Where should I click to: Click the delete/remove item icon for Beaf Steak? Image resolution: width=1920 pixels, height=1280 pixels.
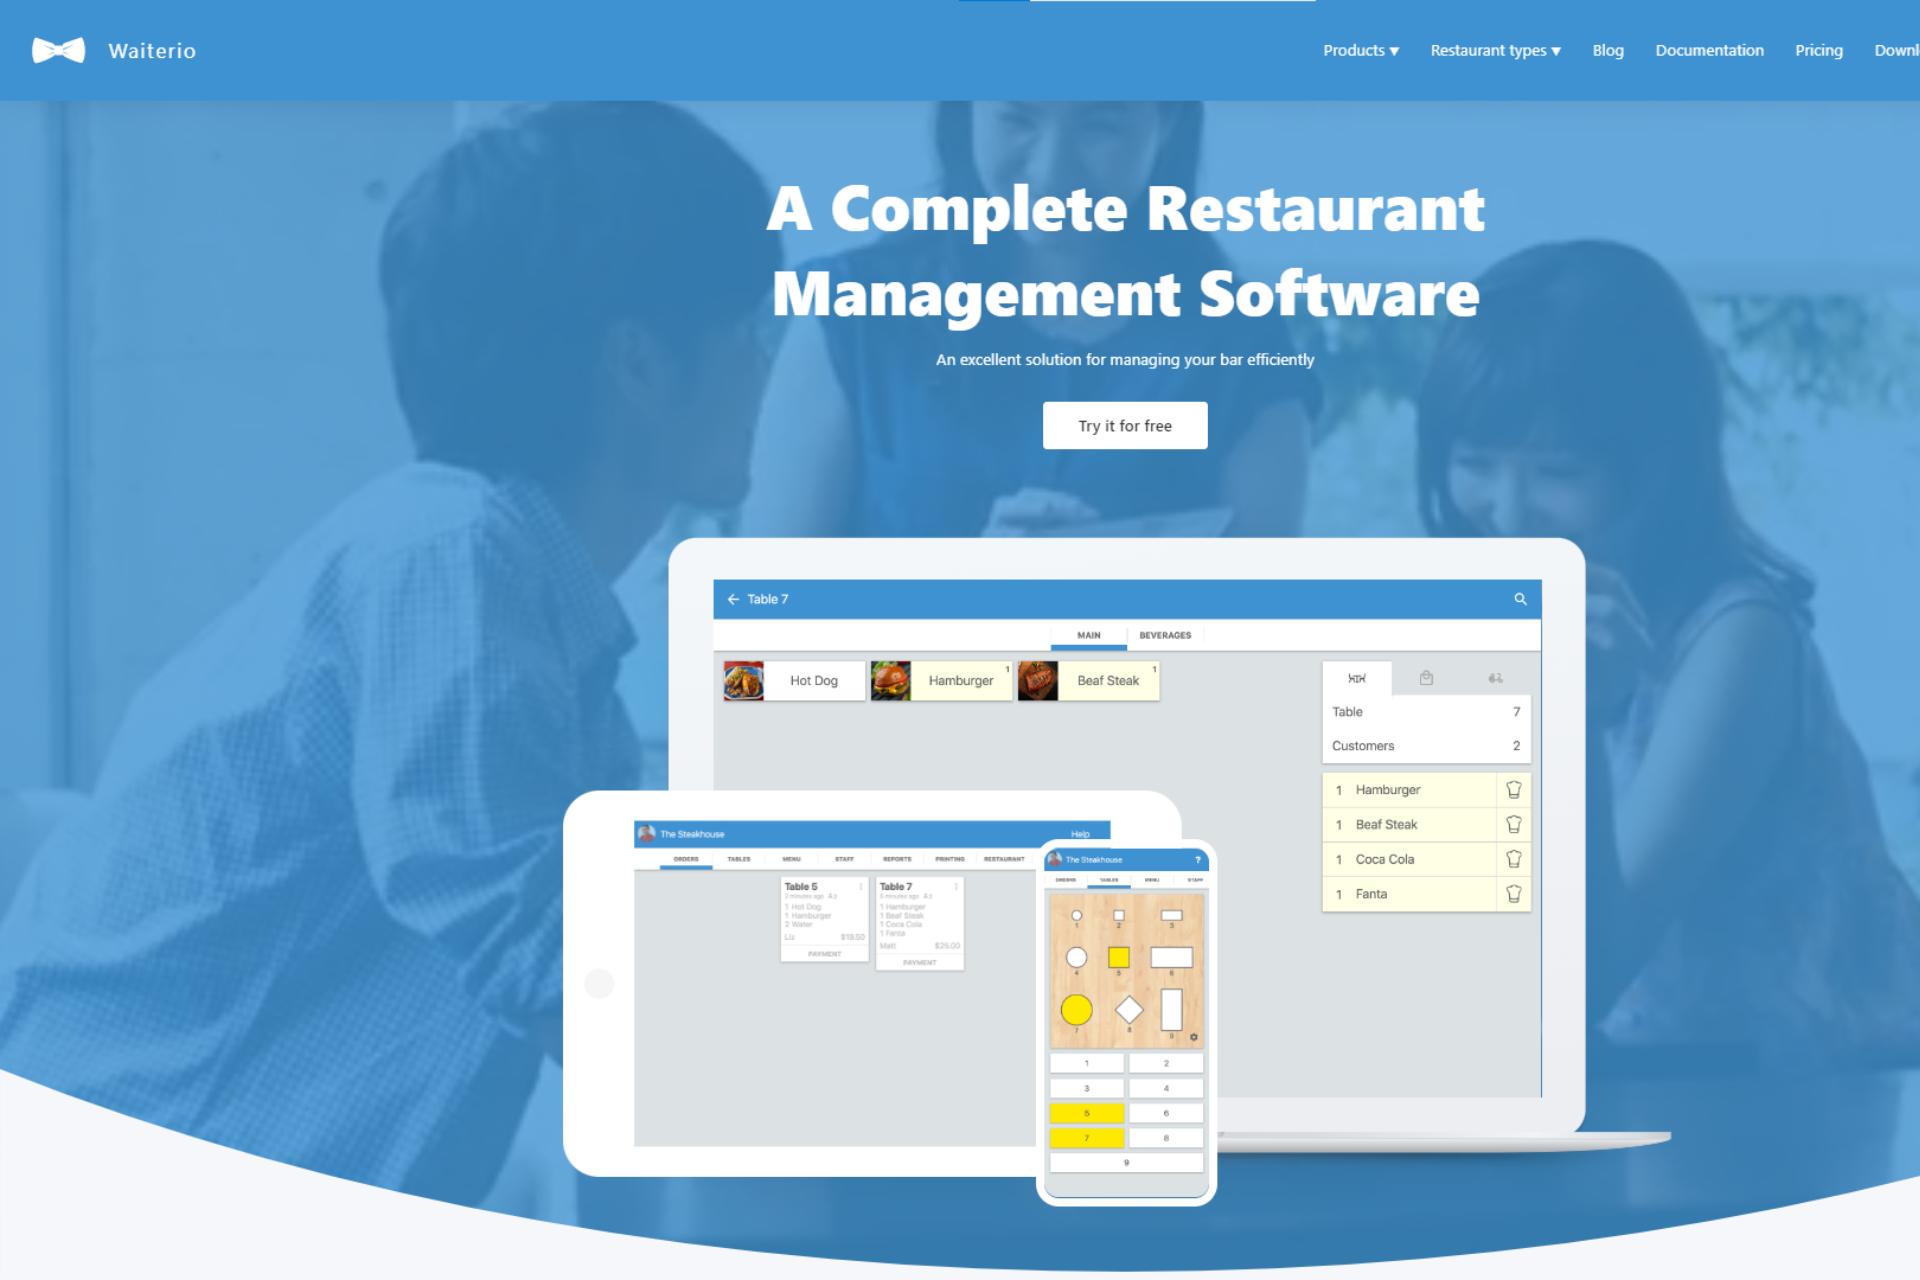(x=1510, y=824)
